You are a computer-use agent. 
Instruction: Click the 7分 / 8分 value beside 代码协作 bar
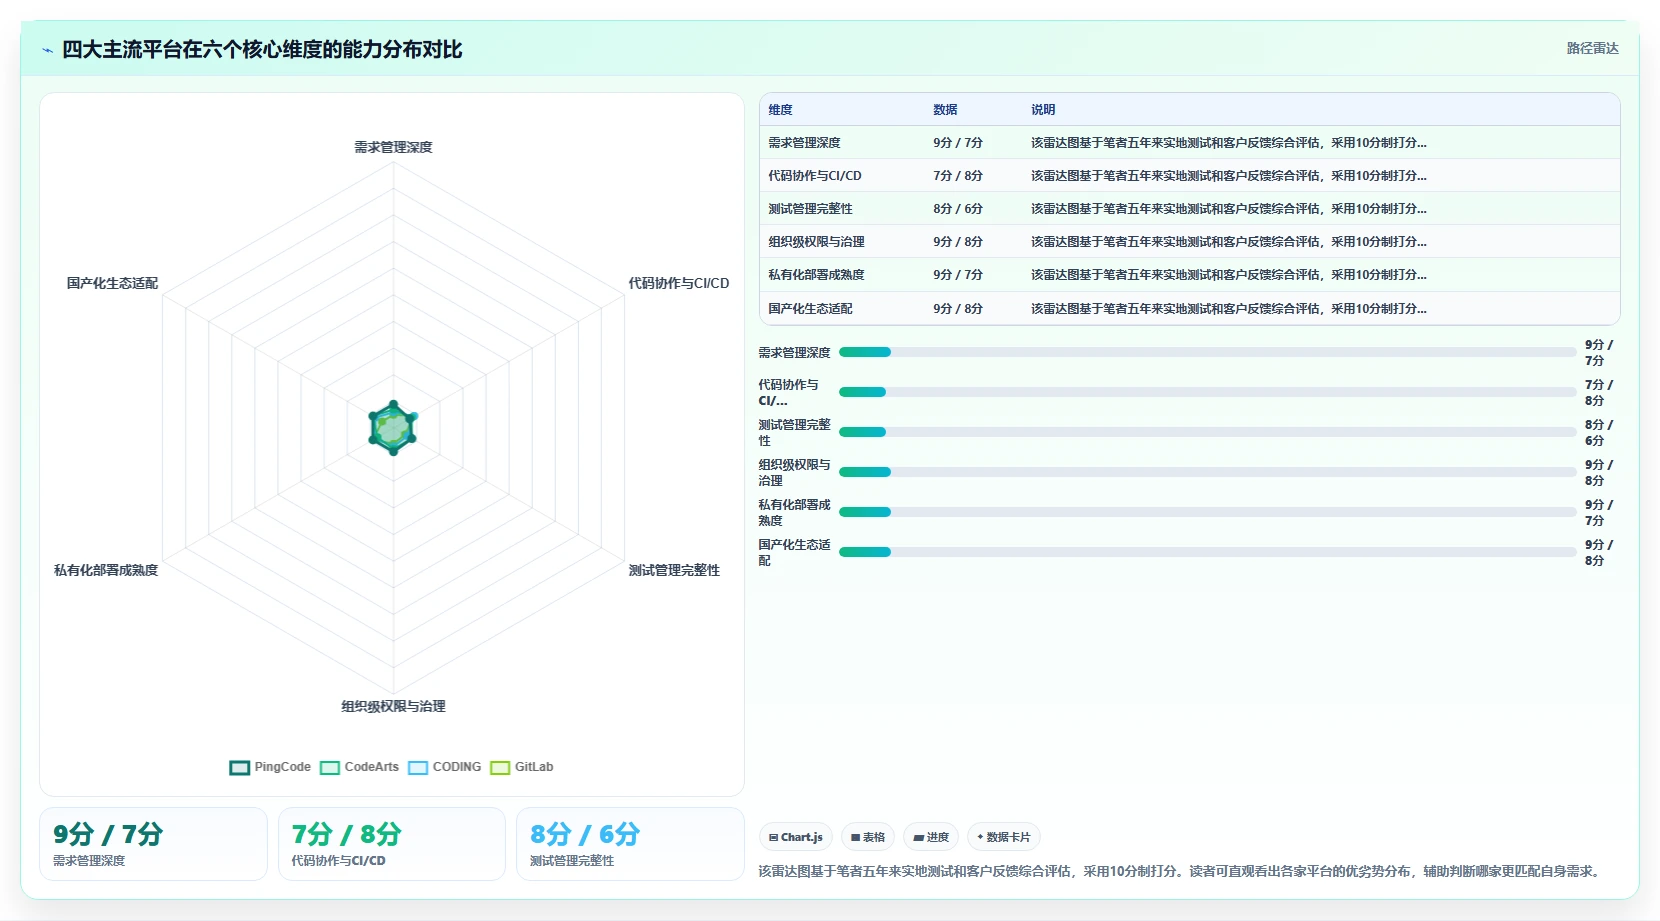(1598, 392)
